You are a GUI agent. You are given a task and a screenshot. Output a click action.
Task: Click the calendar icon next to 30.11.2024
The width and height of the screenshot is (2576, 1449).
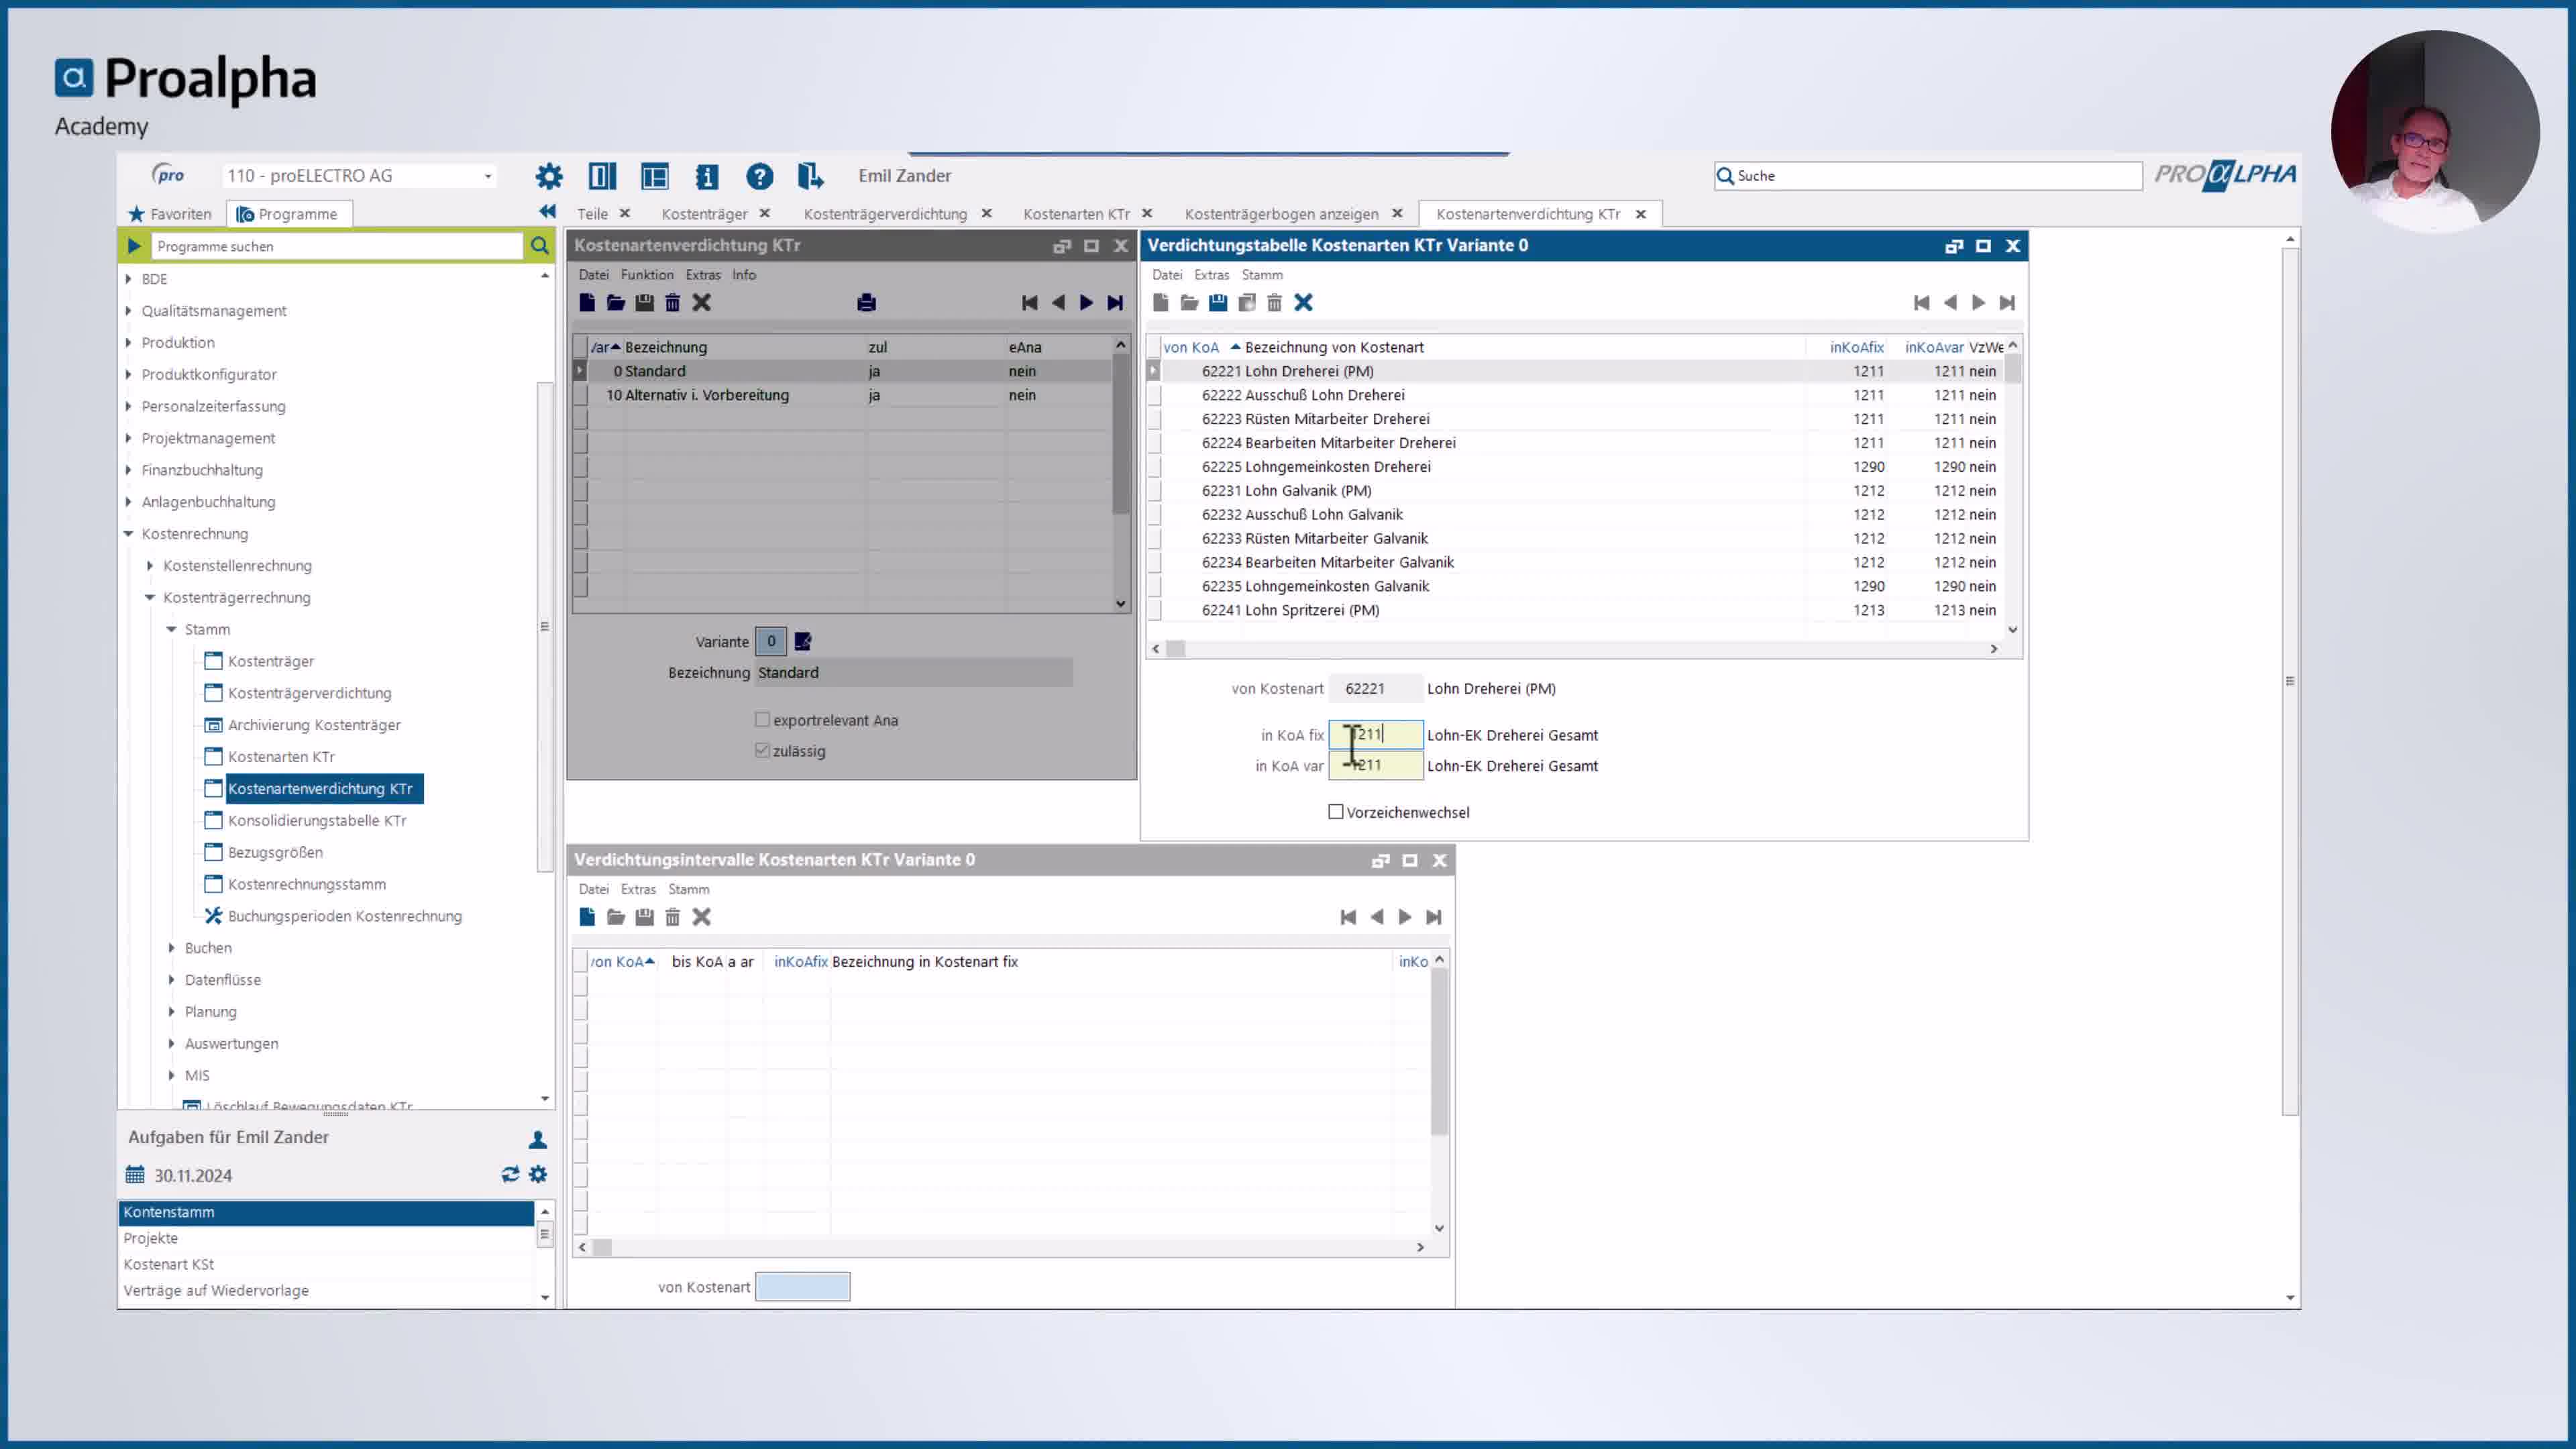click(135, 1175)
